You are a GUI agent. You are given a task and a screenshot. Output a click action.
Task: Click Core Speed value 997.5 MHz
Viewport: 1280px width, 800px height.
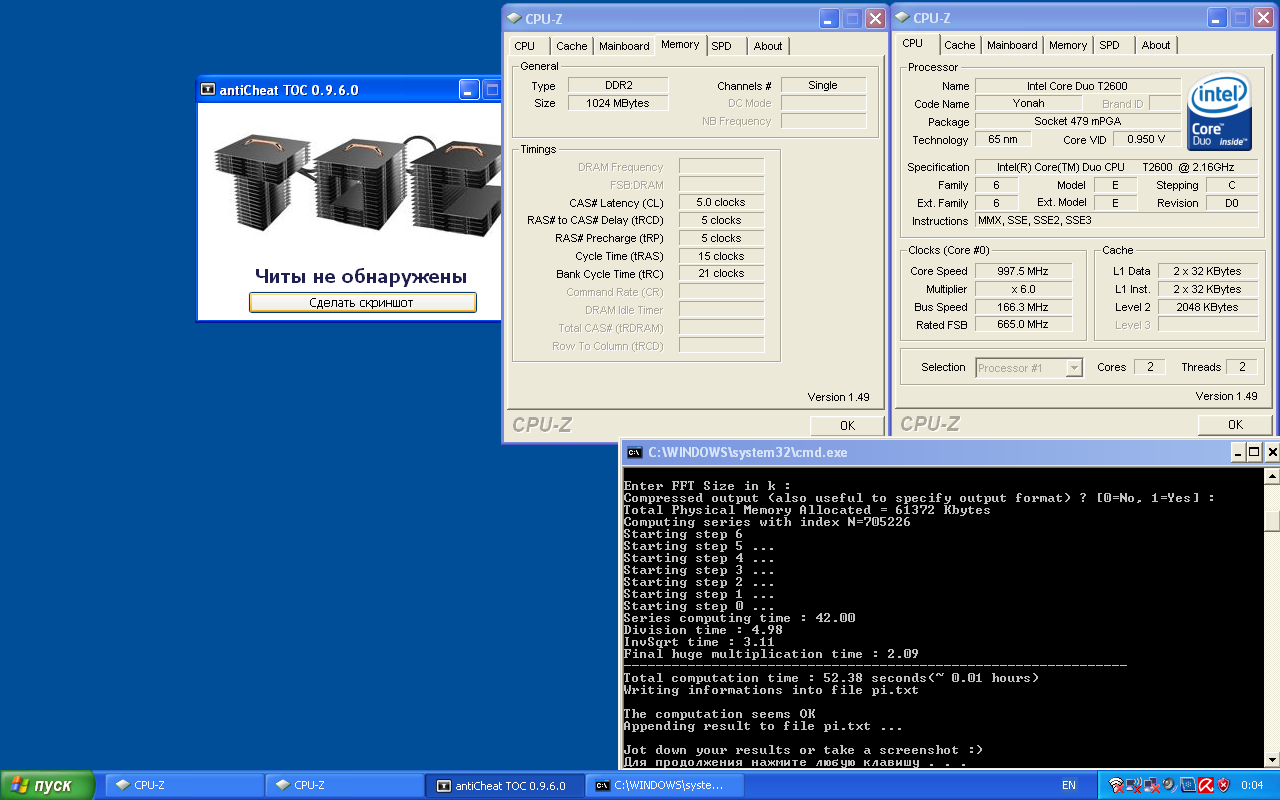[x=1022, y=271]
